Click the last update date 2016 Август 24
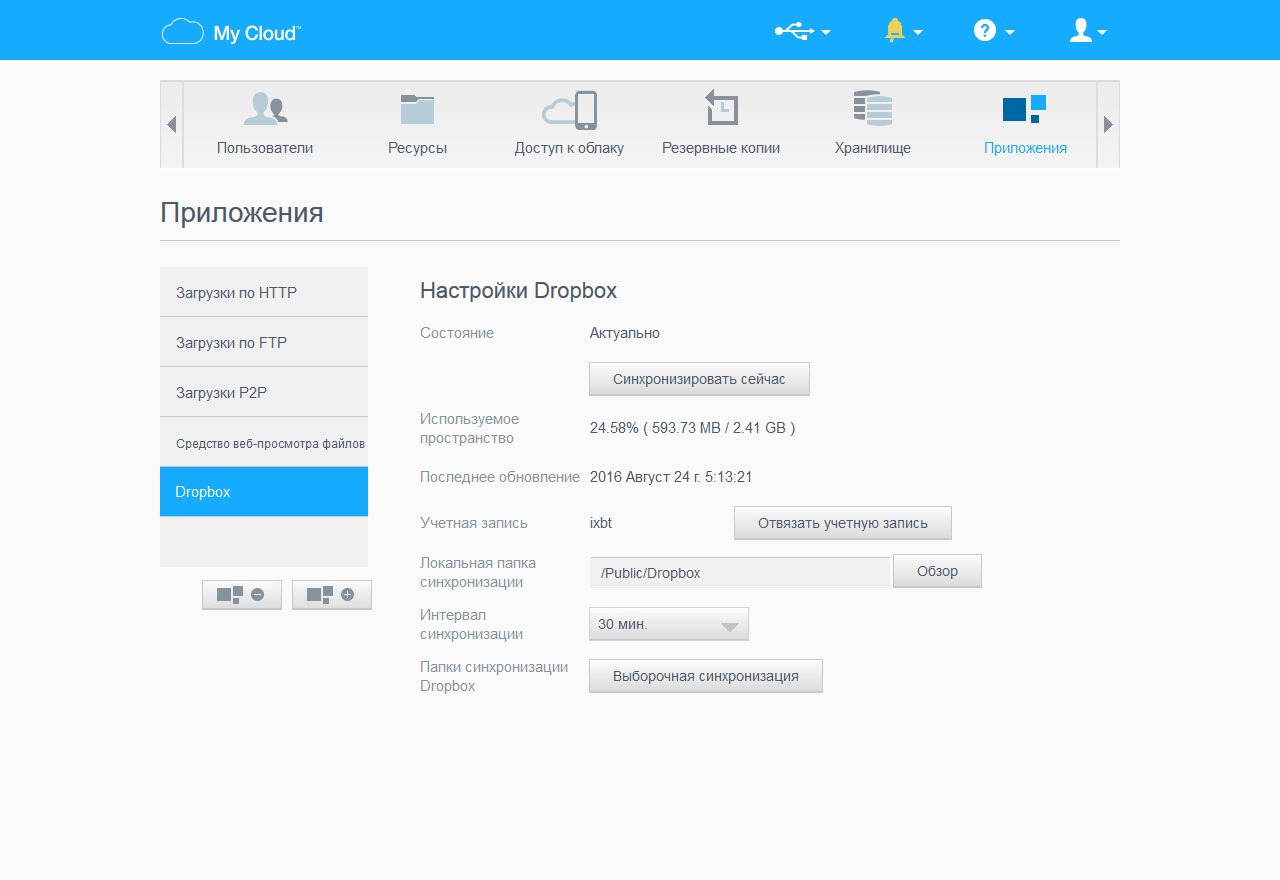This screenshot has width=1280, height=880. (671, 477)
